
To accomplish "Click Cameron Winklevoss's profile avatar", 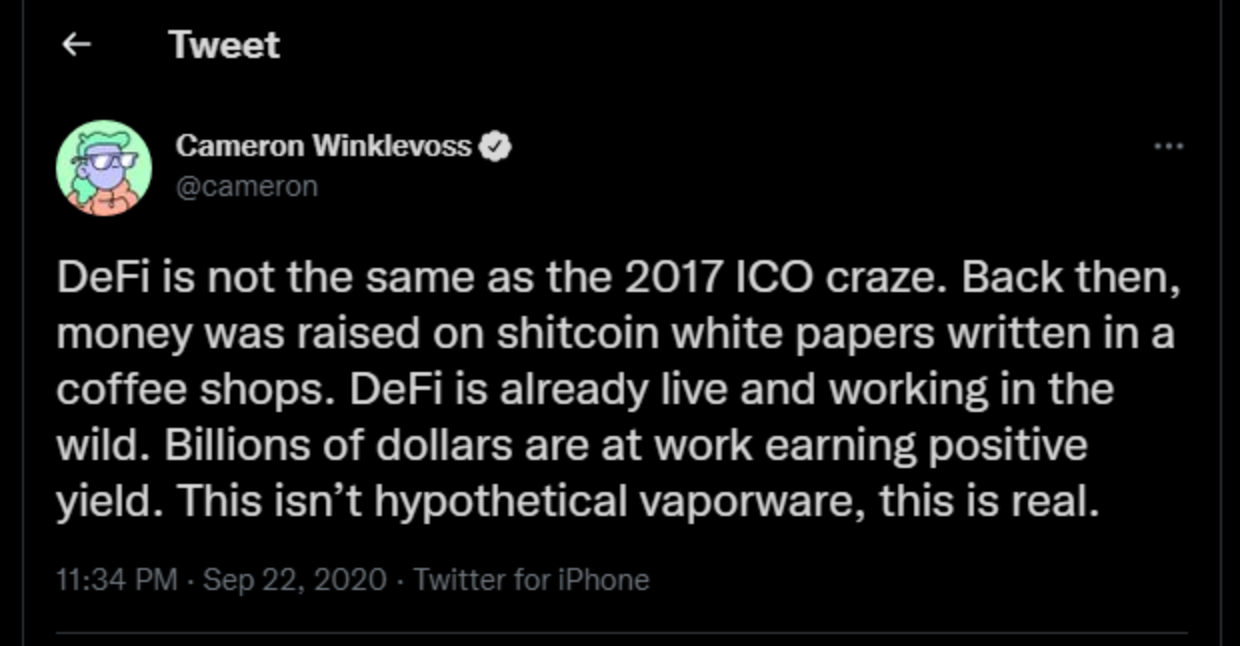I will (x=104, y=168).
